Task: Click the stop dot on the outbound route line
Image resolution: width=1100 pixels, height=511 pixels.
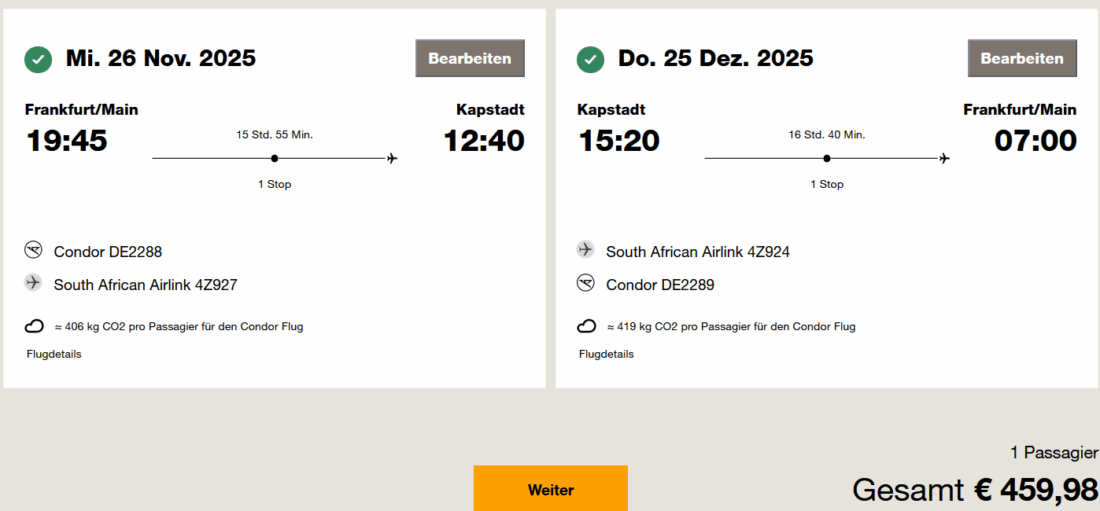Action: (274, 158)
